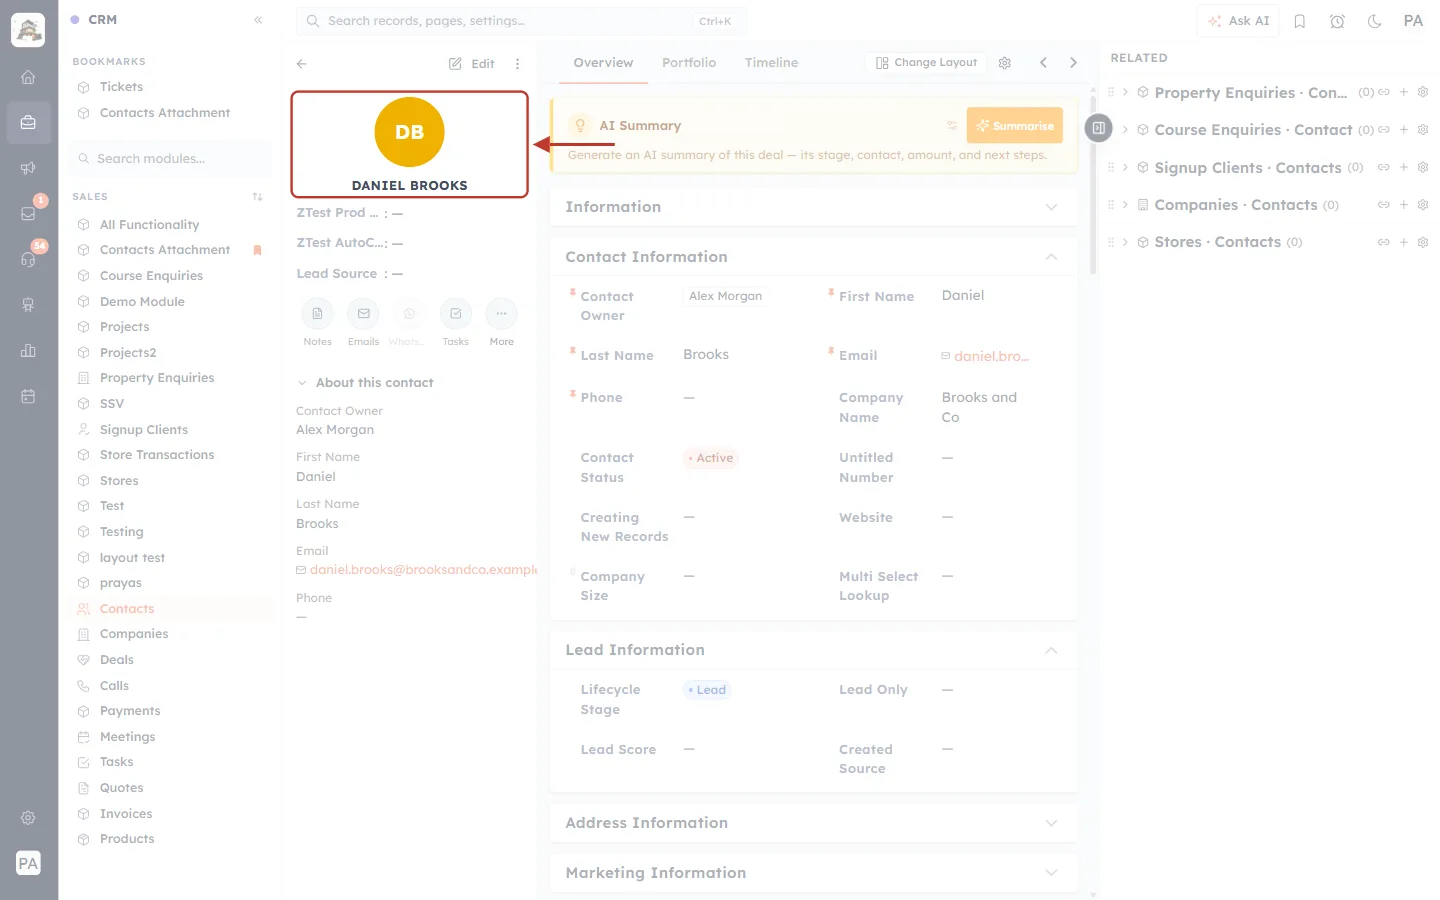
Task: Expand Course Enquiries · Contact related list
Action: (x=1125, y=130)
